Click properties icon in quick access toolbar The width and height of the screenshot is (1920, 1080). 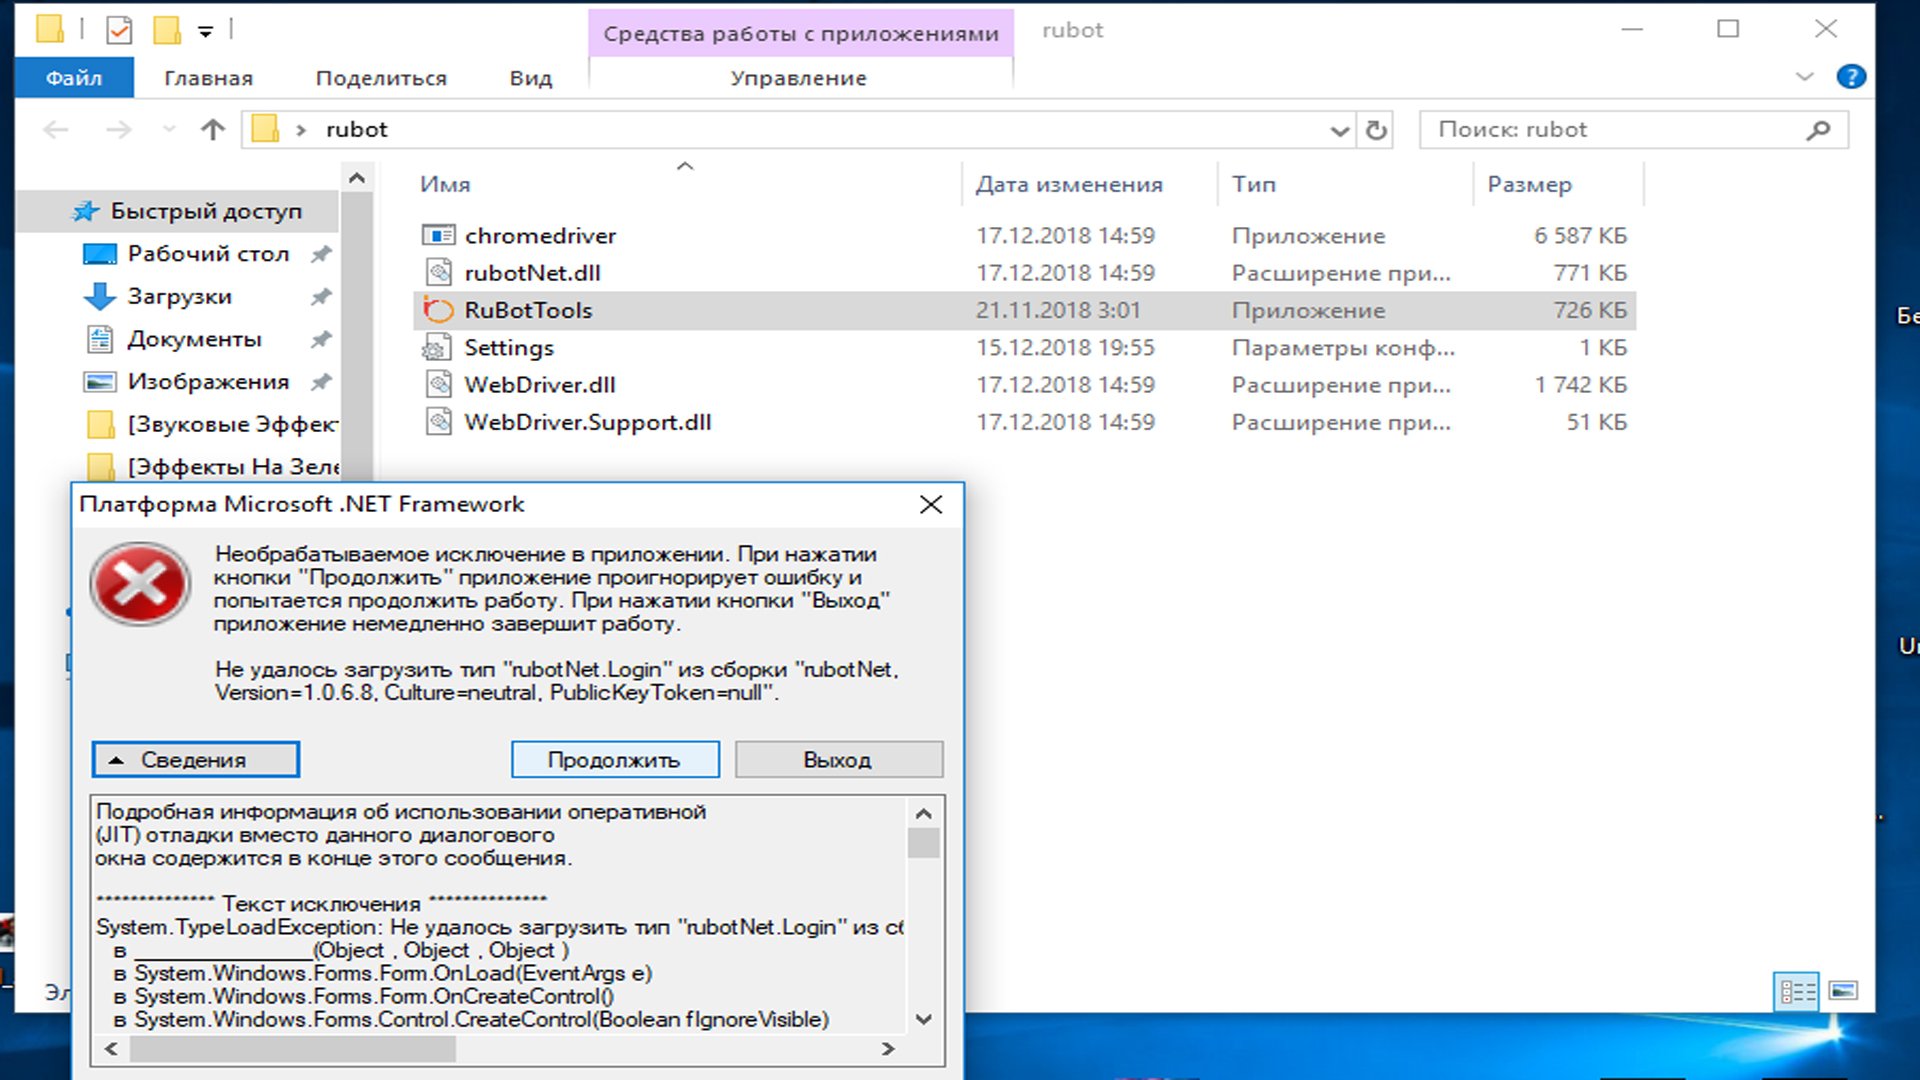(119, 30)
